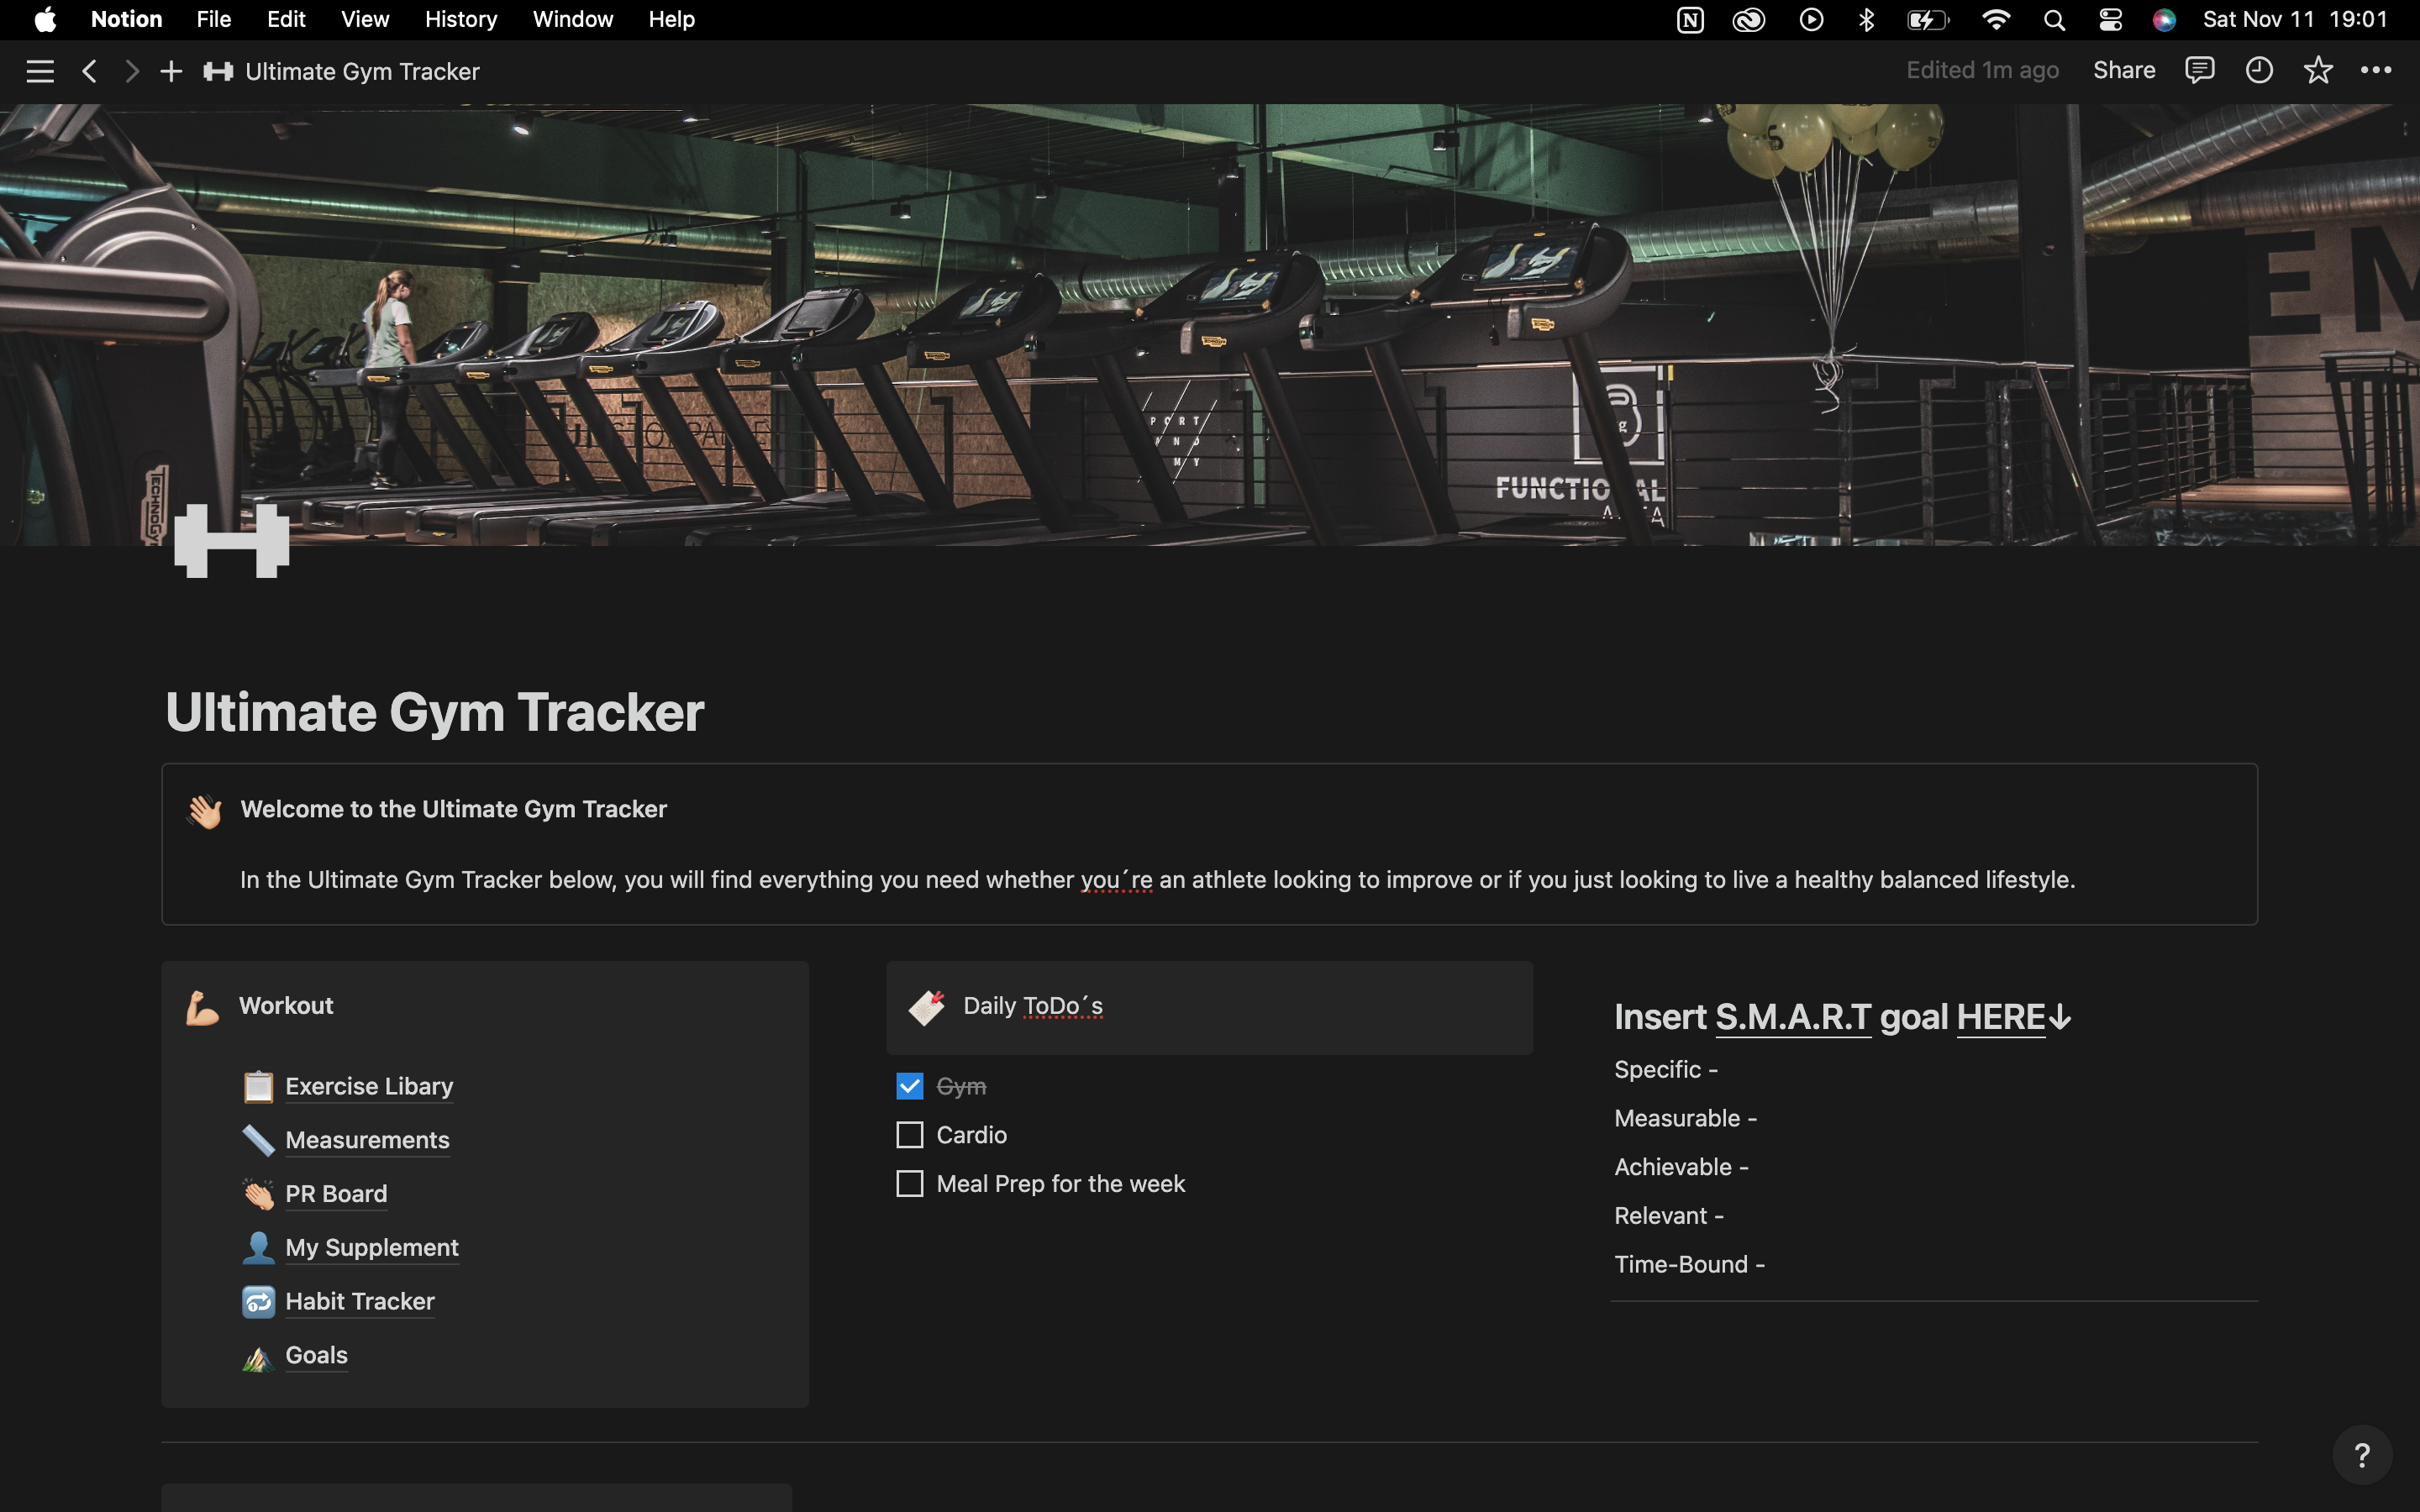
Task: Check the Cardio to-do item
Action: coord(909,1135)
